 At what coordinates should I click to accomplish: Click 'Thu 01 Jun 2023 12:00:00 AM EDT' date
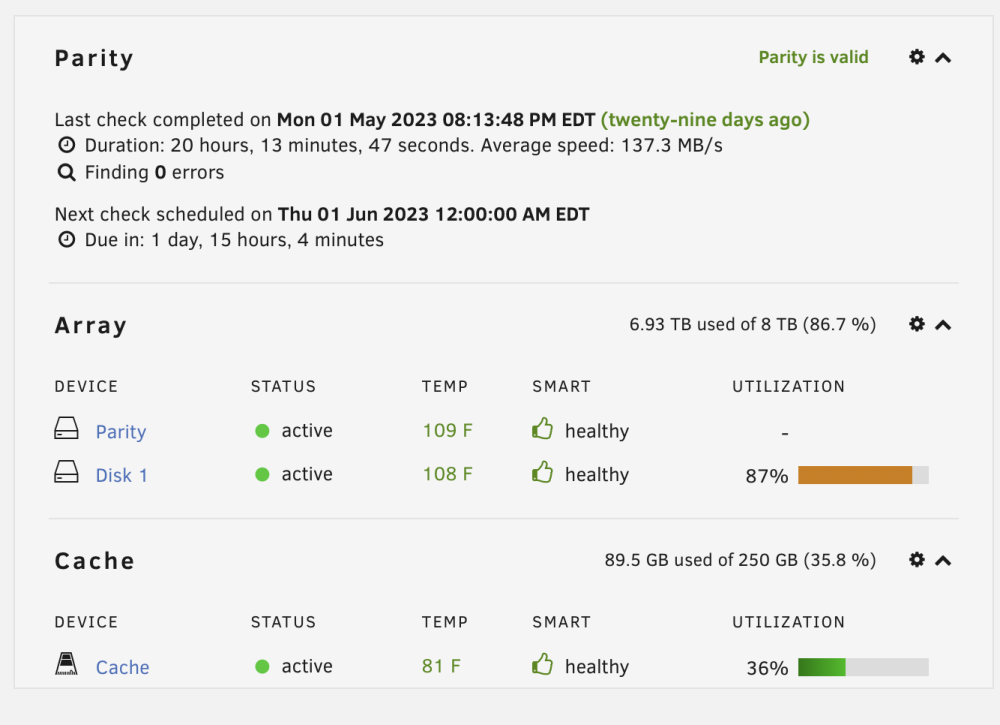[x=433, y=214]
